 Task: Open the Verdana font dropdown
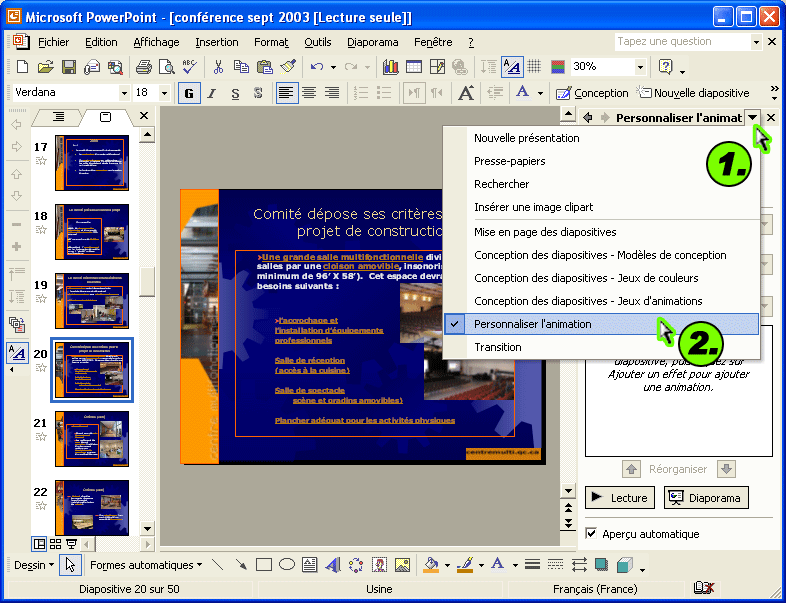pos(124,93)
